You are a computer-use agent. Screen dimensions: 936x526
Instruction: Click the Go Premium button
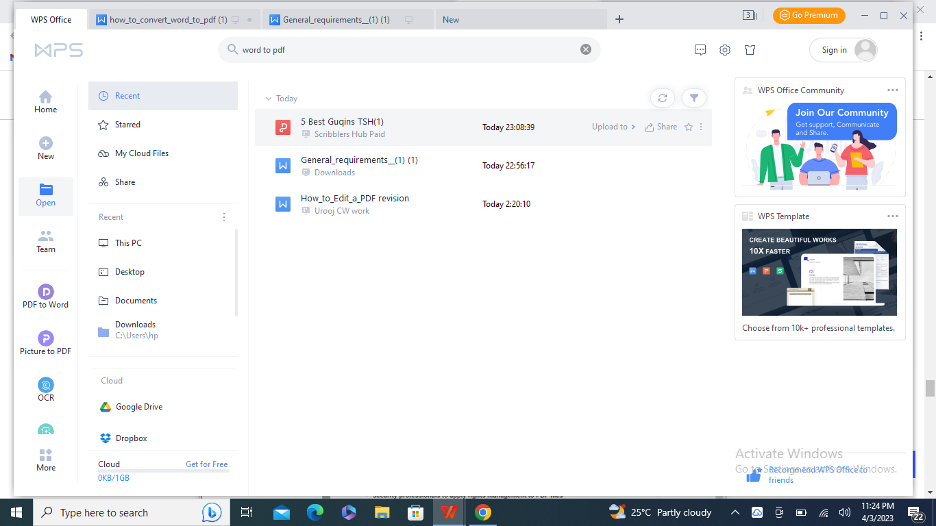[809, 16]
